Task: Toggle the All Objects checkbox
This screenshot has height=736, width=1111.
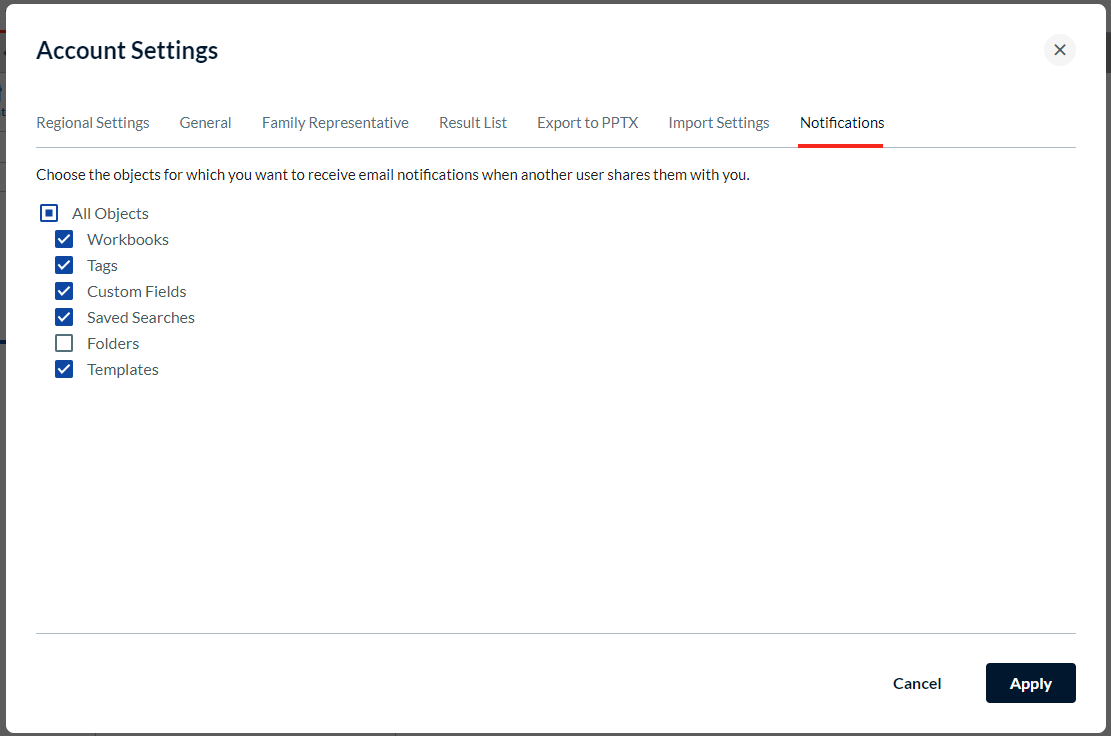Action: 49,213
